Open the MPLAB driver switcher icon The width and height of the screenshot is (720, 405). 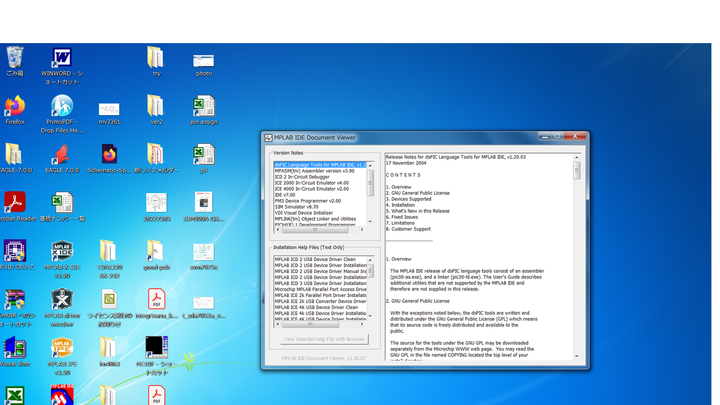(62, 300)
